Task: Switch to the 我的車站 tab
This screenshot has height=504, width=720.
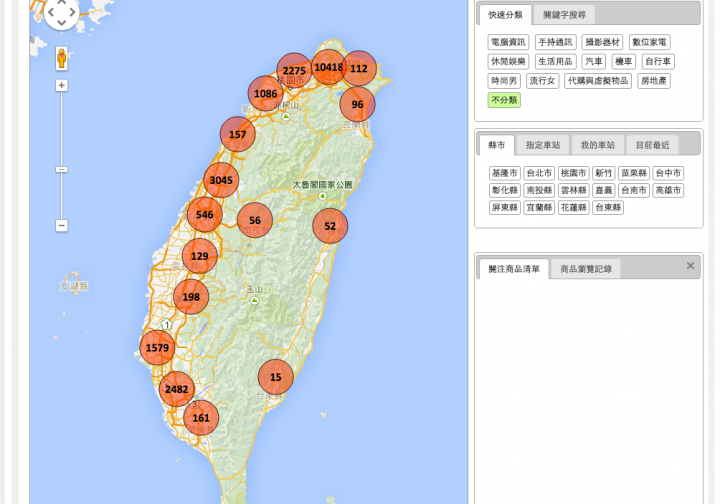Action: pos(597,145)
